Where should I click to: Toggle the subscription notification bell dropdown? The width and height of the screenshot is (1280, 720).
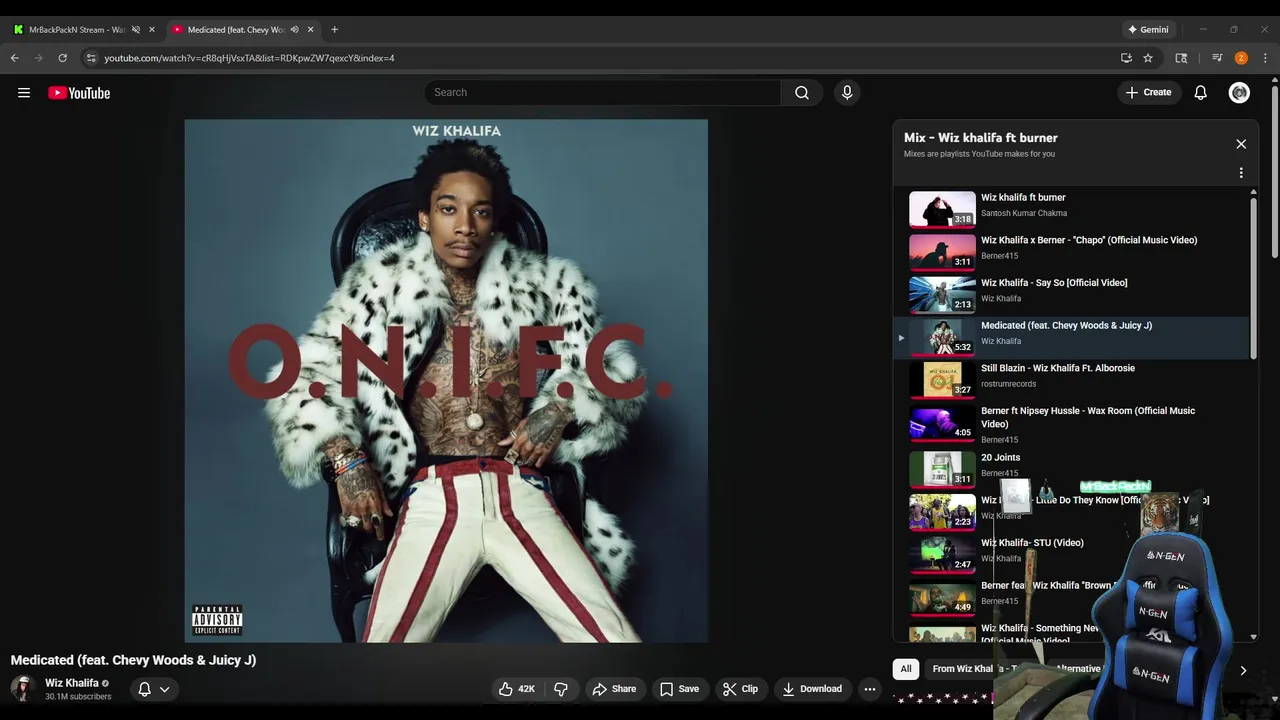pos(153,689)
